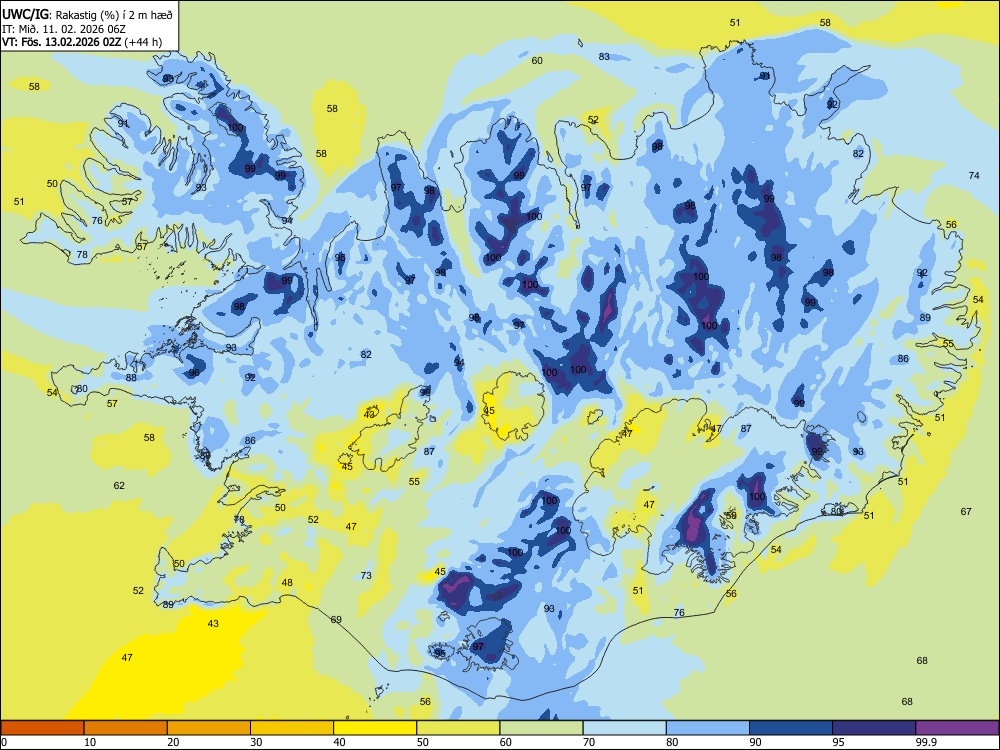Select the 10–20 orange legend swatch
Screen dimensions: 1000x750
click(x=126, y=728)
